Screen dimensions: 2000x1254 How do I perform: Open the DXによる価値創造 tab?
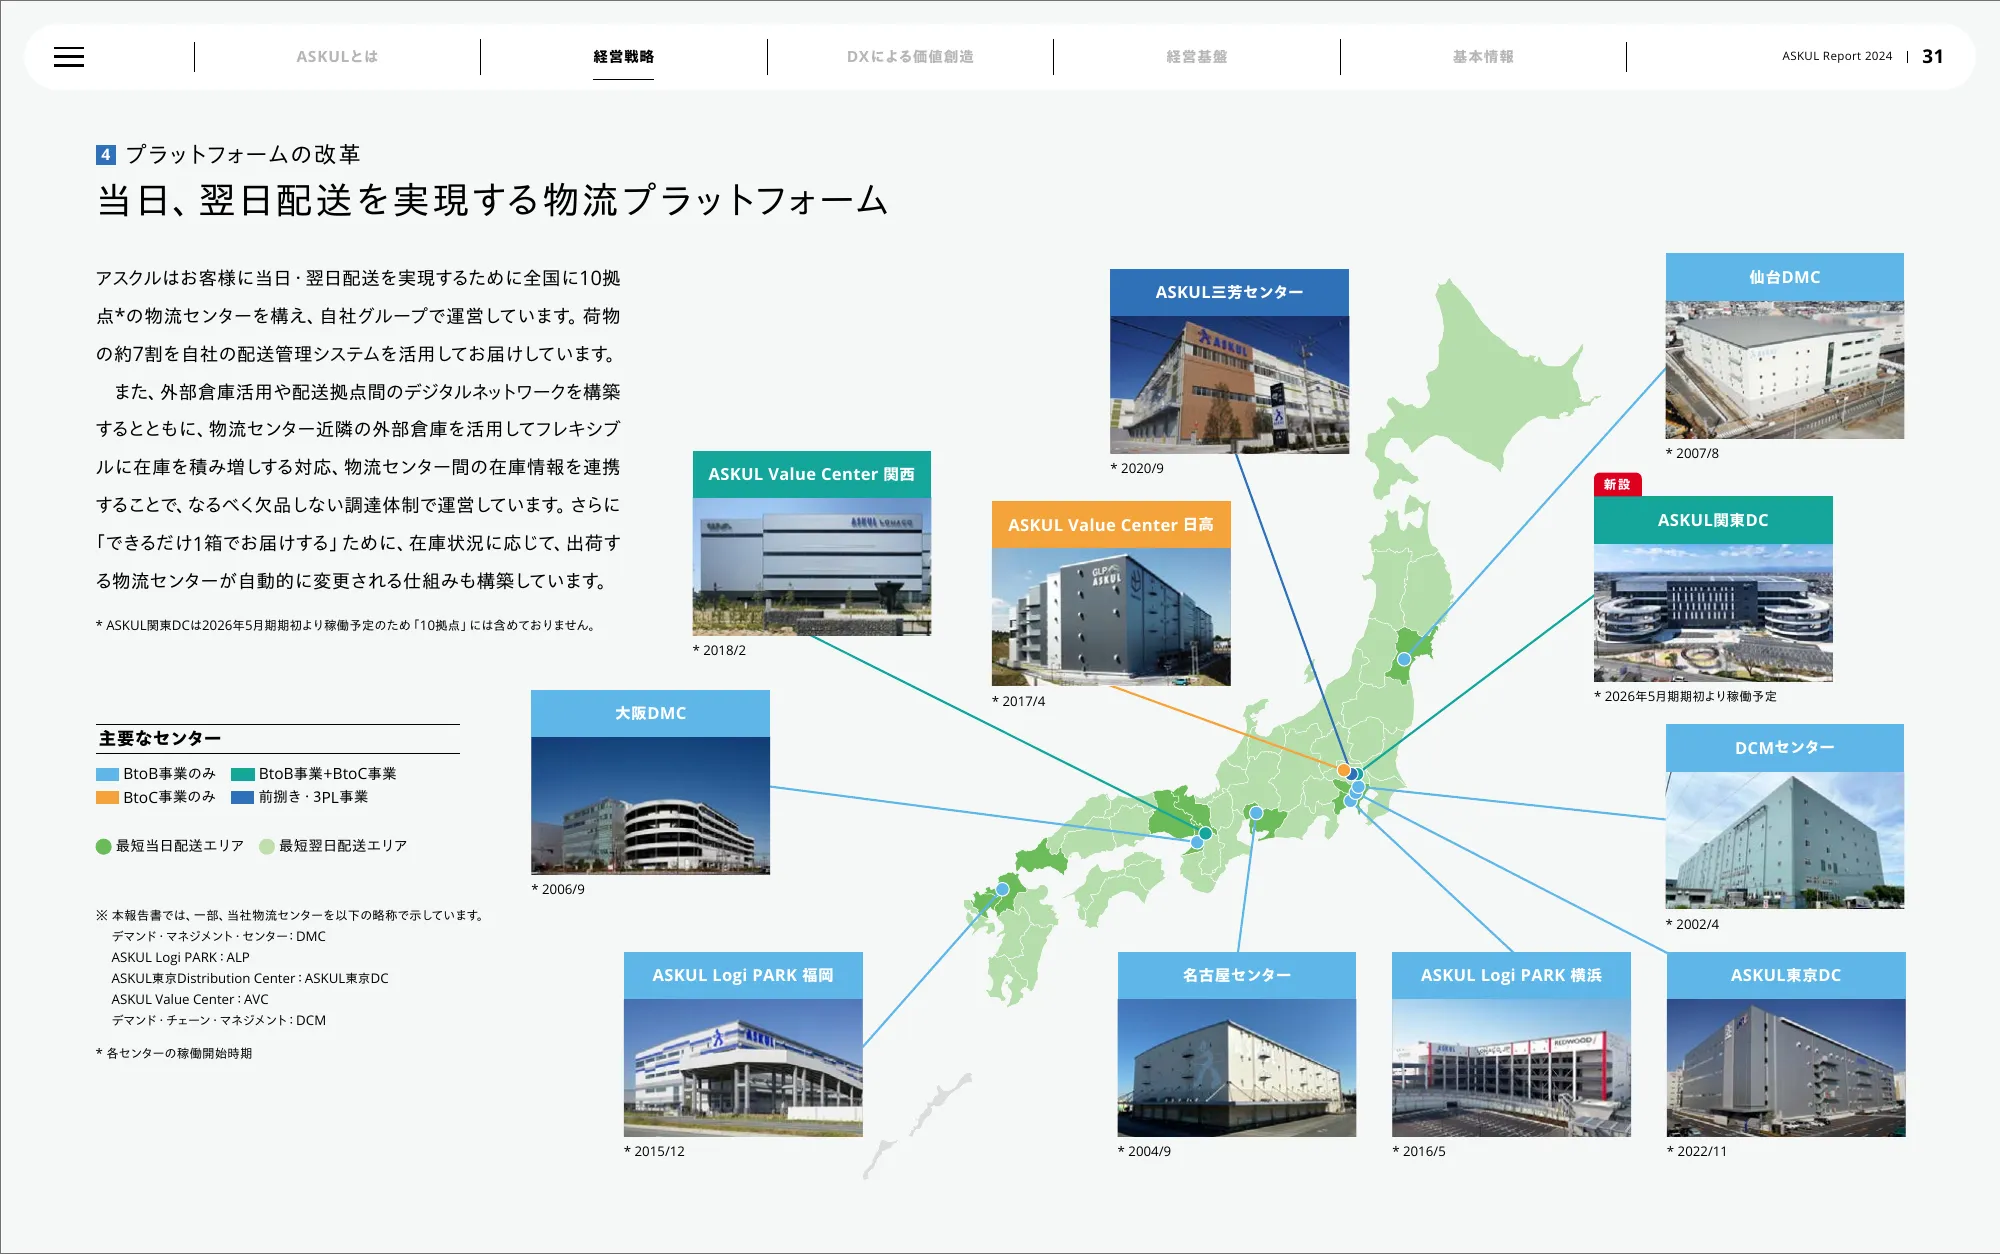pyautogui.click(x=910, y=57)
